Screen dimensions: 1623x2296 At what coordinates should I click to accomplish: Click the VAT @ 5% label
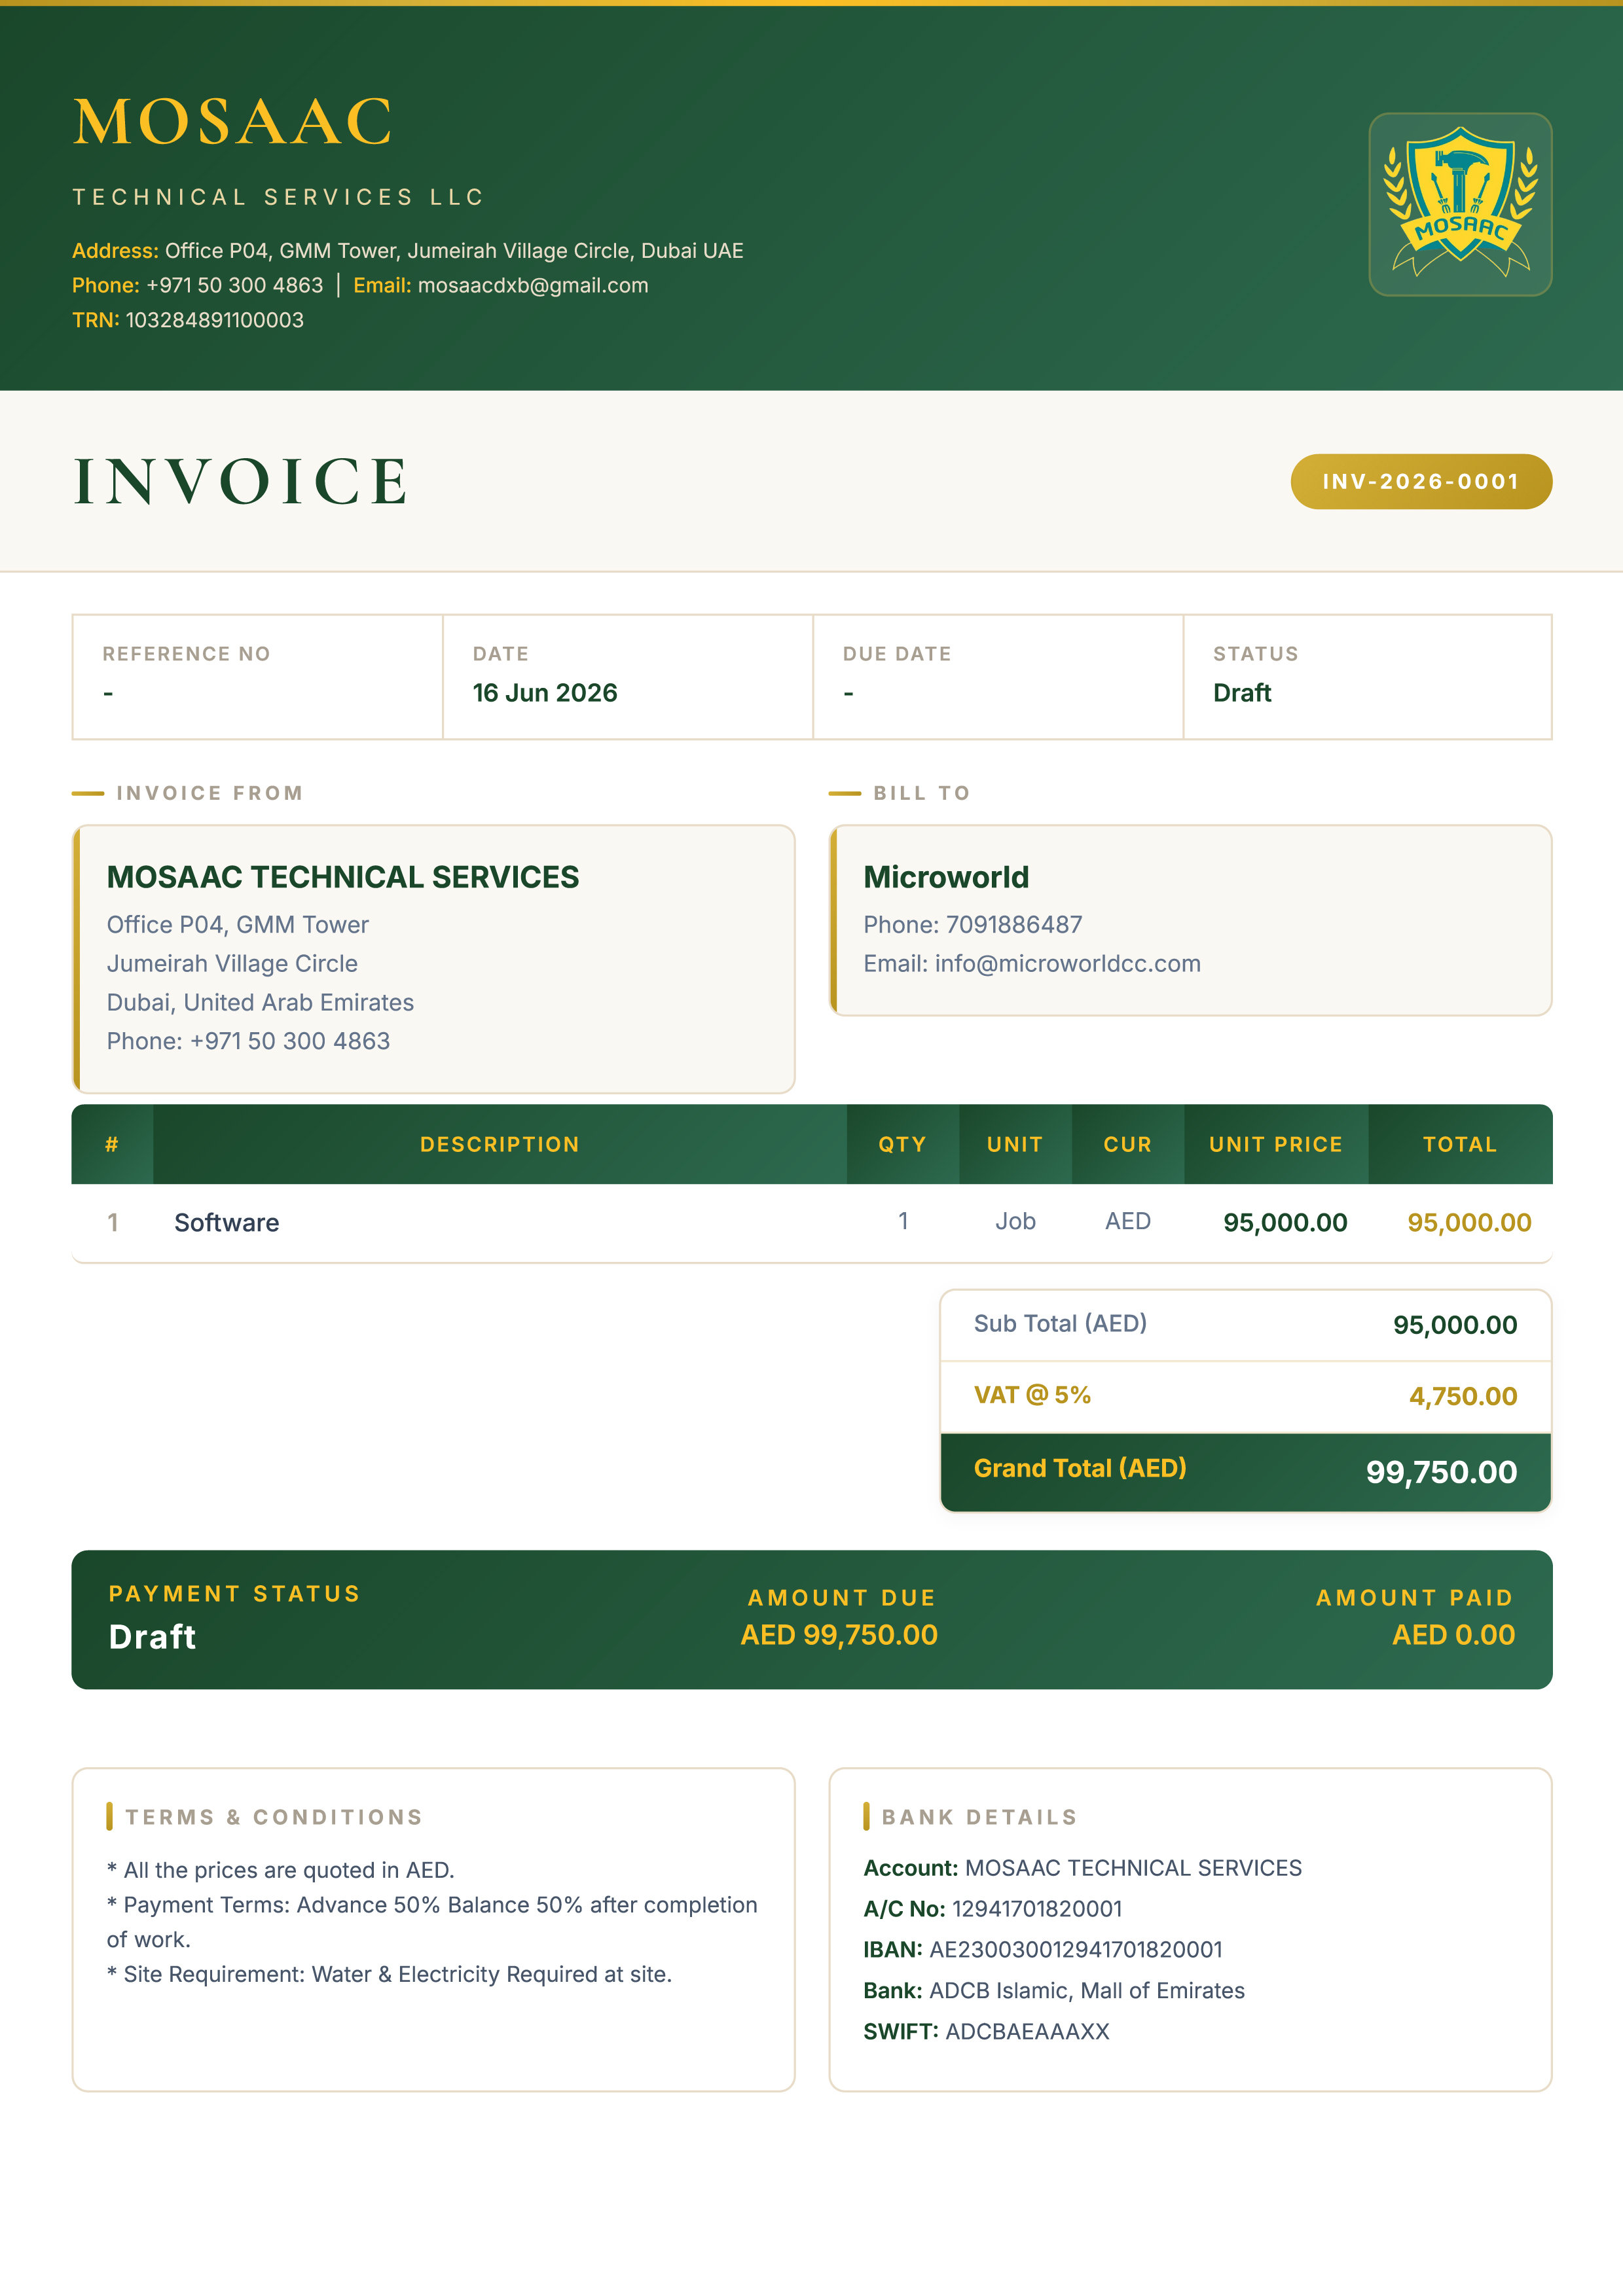point(1032,1396)
